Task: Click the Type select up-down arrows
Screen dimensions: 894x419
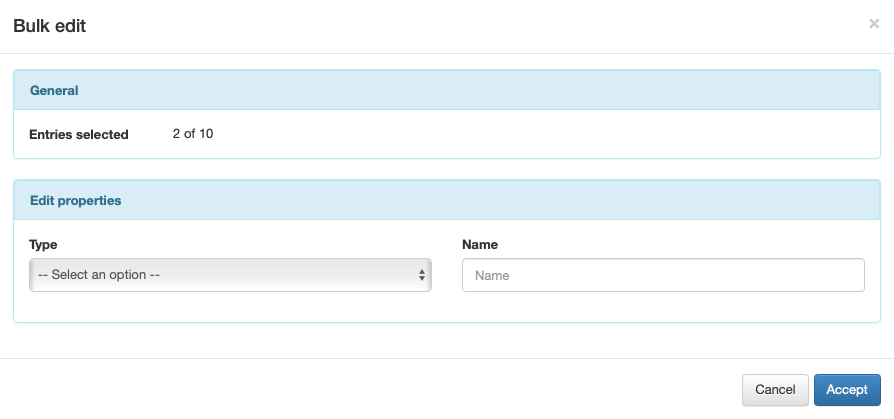Action: 422,275
